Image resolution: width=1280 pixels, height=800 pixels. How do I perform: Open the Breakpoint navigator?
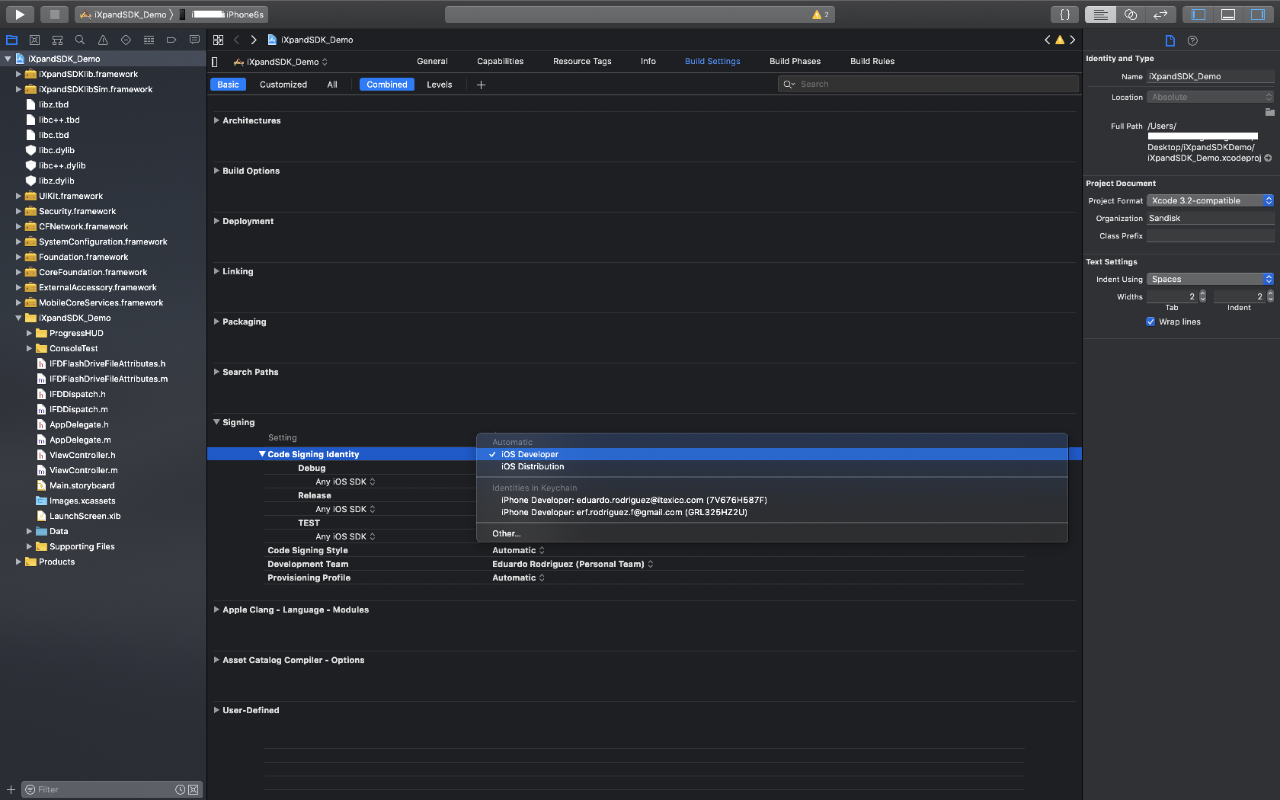(x=171, y=40)
